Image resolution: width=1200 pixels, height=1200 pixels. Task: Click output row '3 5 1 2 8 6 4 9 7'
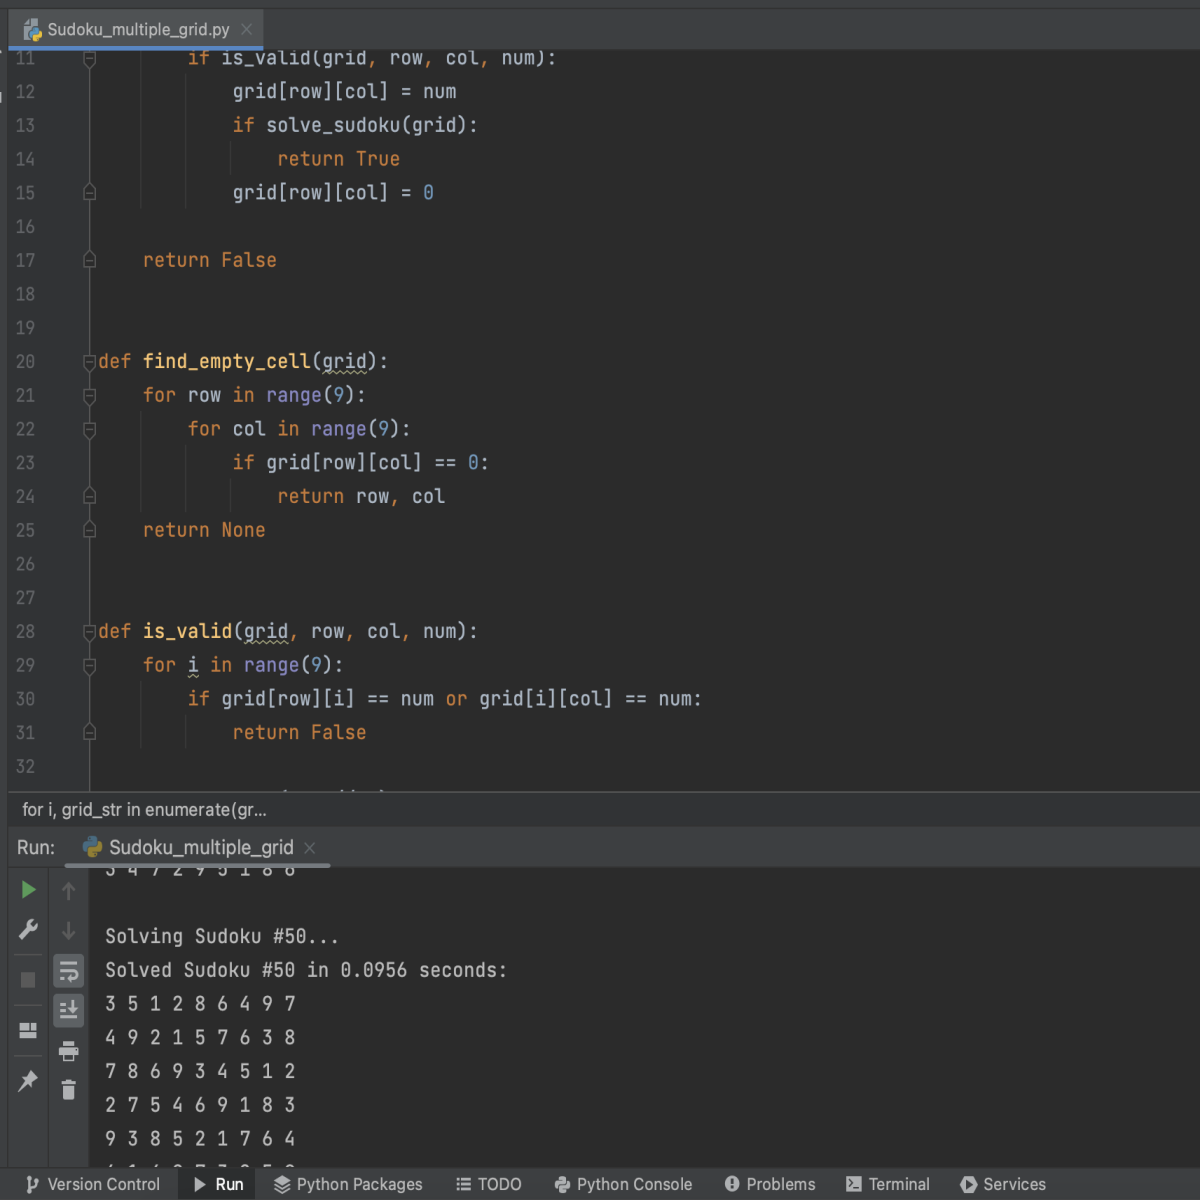point(200,1004)
